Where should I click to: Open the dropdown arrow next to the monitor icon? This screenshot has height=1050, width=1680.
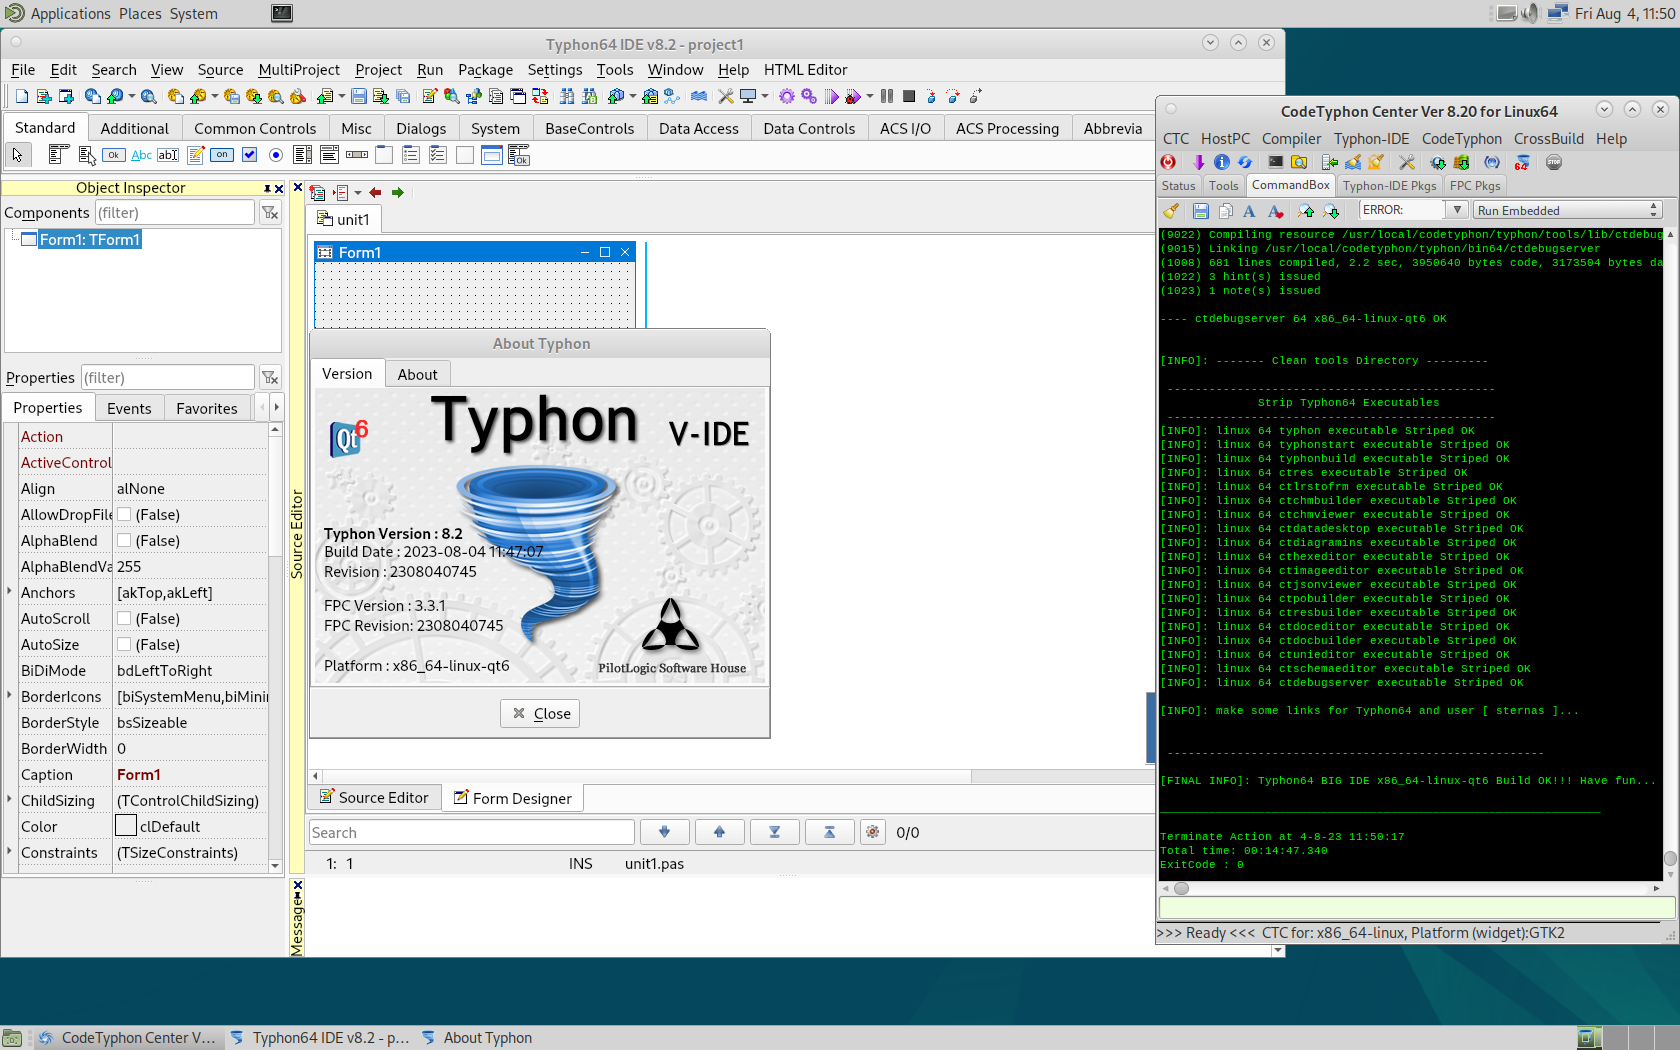pyautogui.click(x=765, y=97)
